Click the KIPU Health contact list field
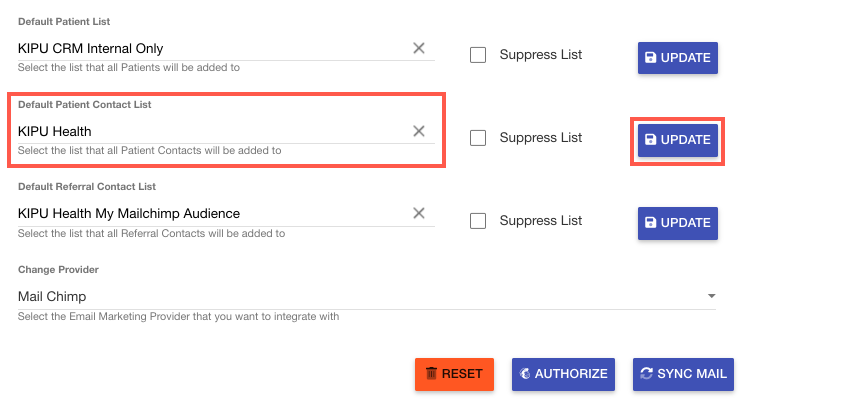Viewport: 844px width, 402px height. pos(210,131)
